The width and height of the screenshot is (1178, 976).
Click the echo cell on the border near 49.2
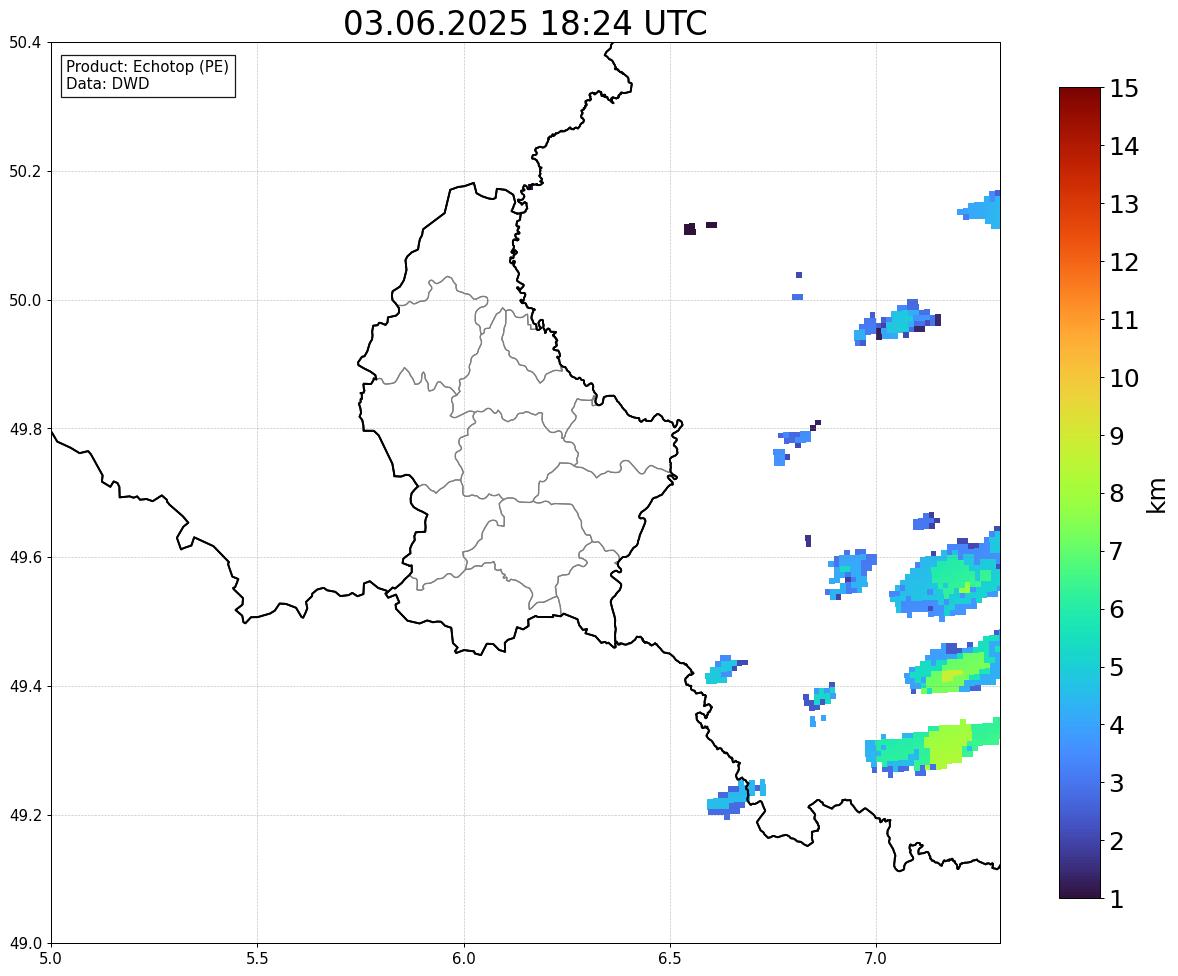[x=735, y=799]
